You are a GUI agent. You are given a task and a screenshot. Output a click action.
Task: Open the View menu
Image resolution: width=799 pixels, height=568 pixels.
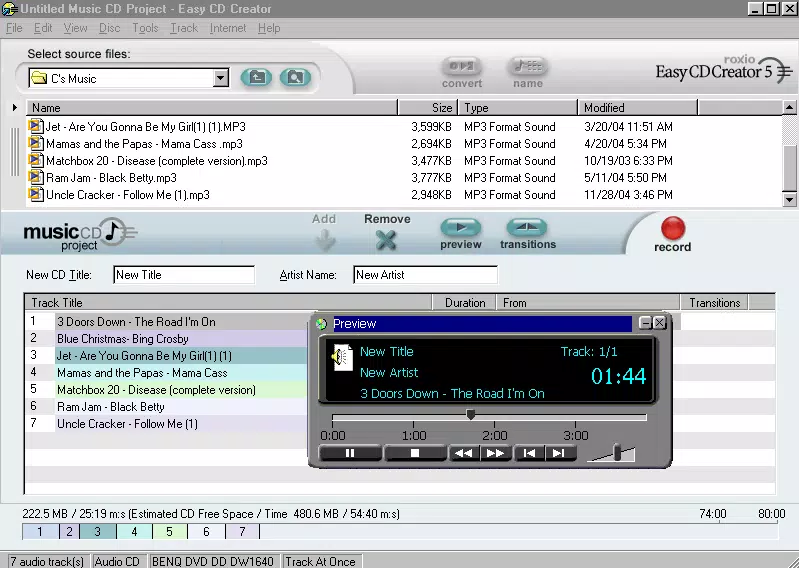[75, 28]
